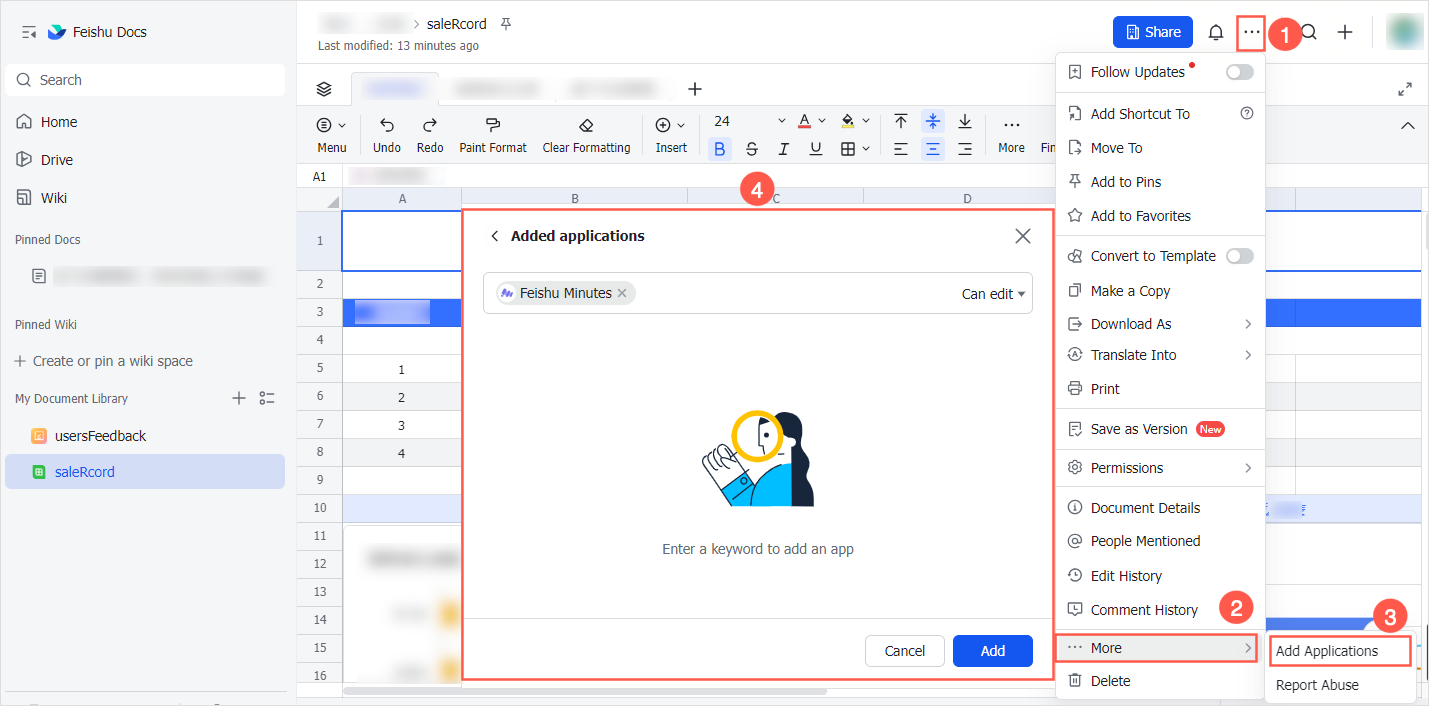Screen dimensions: 1429x706
Task: Click the Clear Formatting eraser
Action: (586, 125)
